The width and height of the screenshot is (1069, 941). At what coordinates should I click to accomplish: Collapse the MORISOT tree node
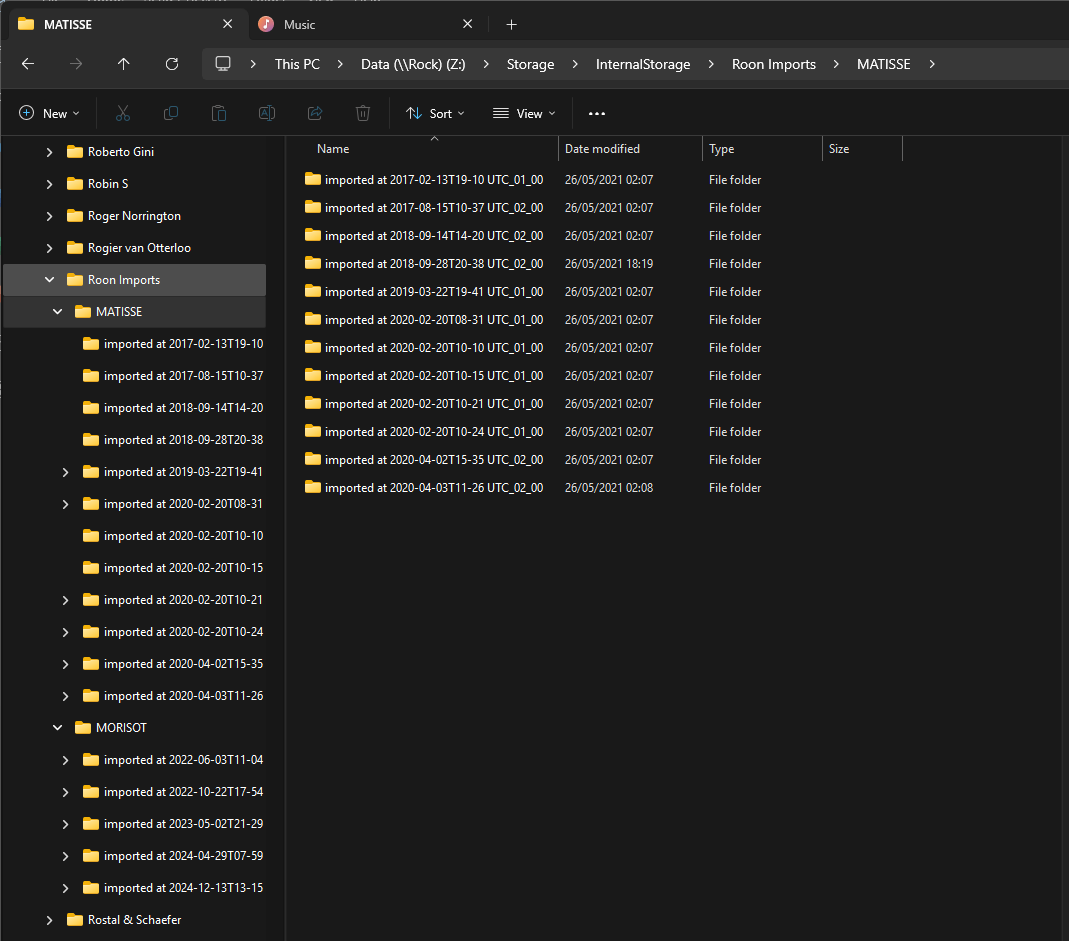(57, 728)
